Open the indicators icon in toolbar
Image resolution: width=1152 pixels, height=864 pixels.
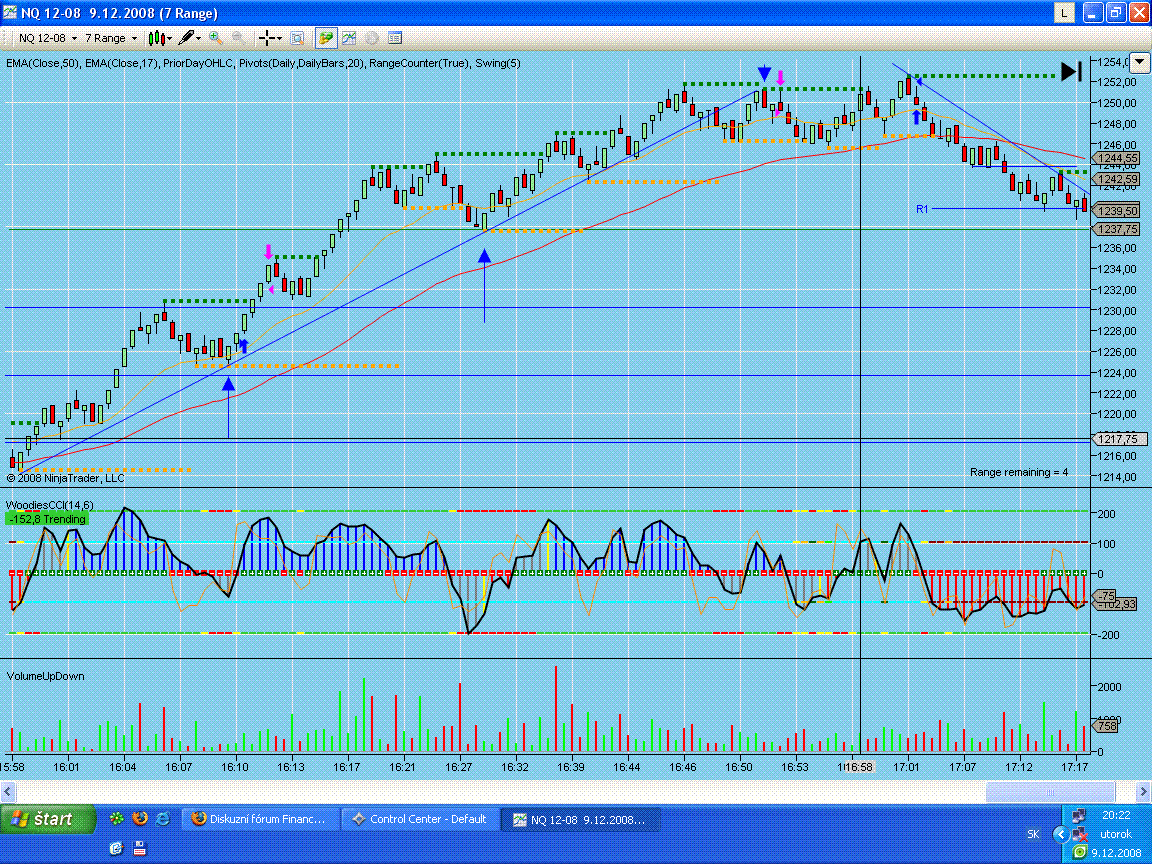coord(349,38)
